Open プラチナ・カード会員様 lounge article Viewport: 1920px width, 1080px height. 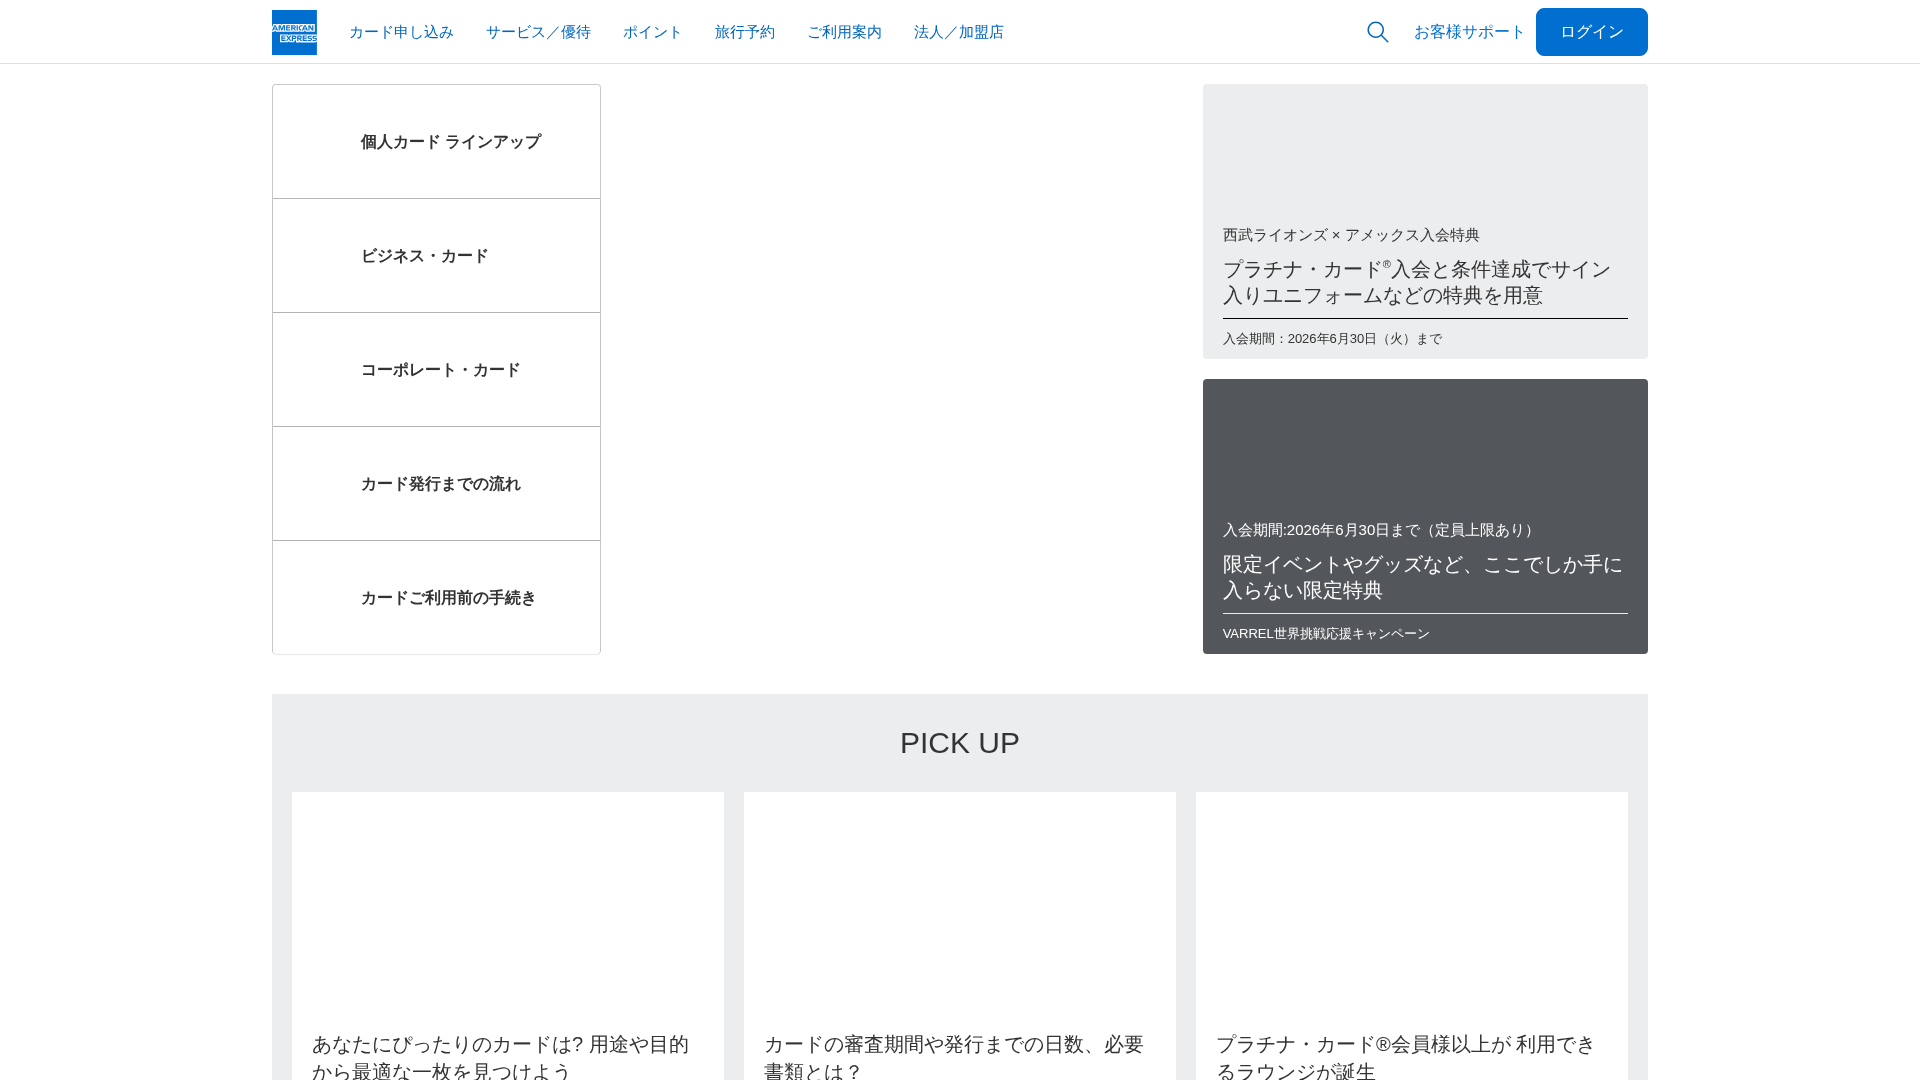(1412, 936)
